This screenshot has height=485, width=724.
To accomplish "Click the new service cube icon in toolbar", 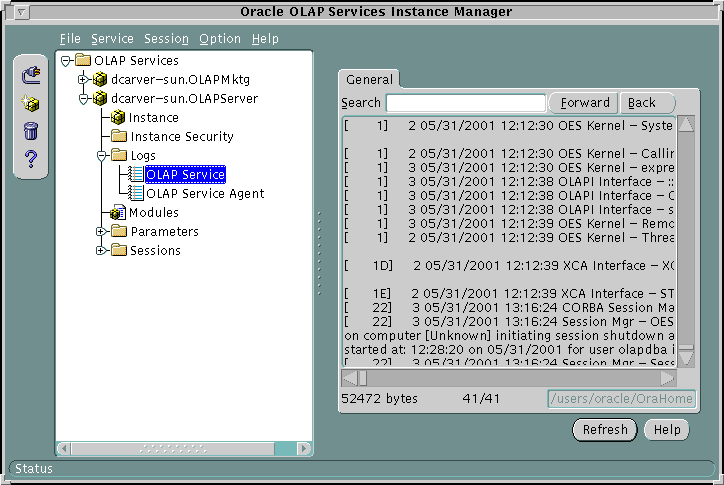I will pos(30,103).
